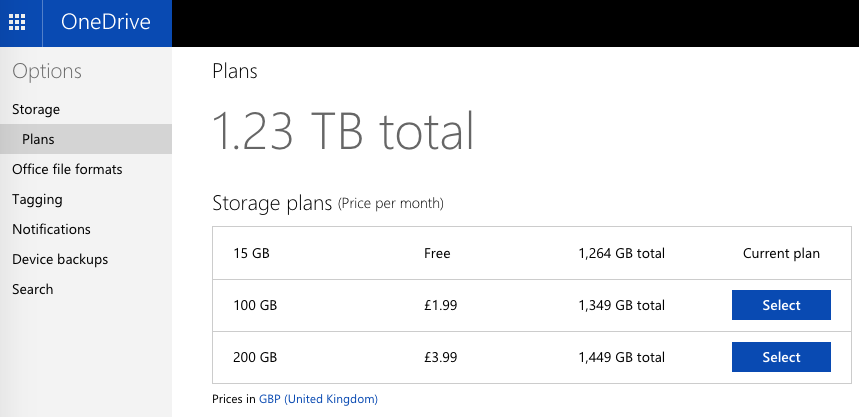Click the 1.23 TB total heading

coord(343,130)
